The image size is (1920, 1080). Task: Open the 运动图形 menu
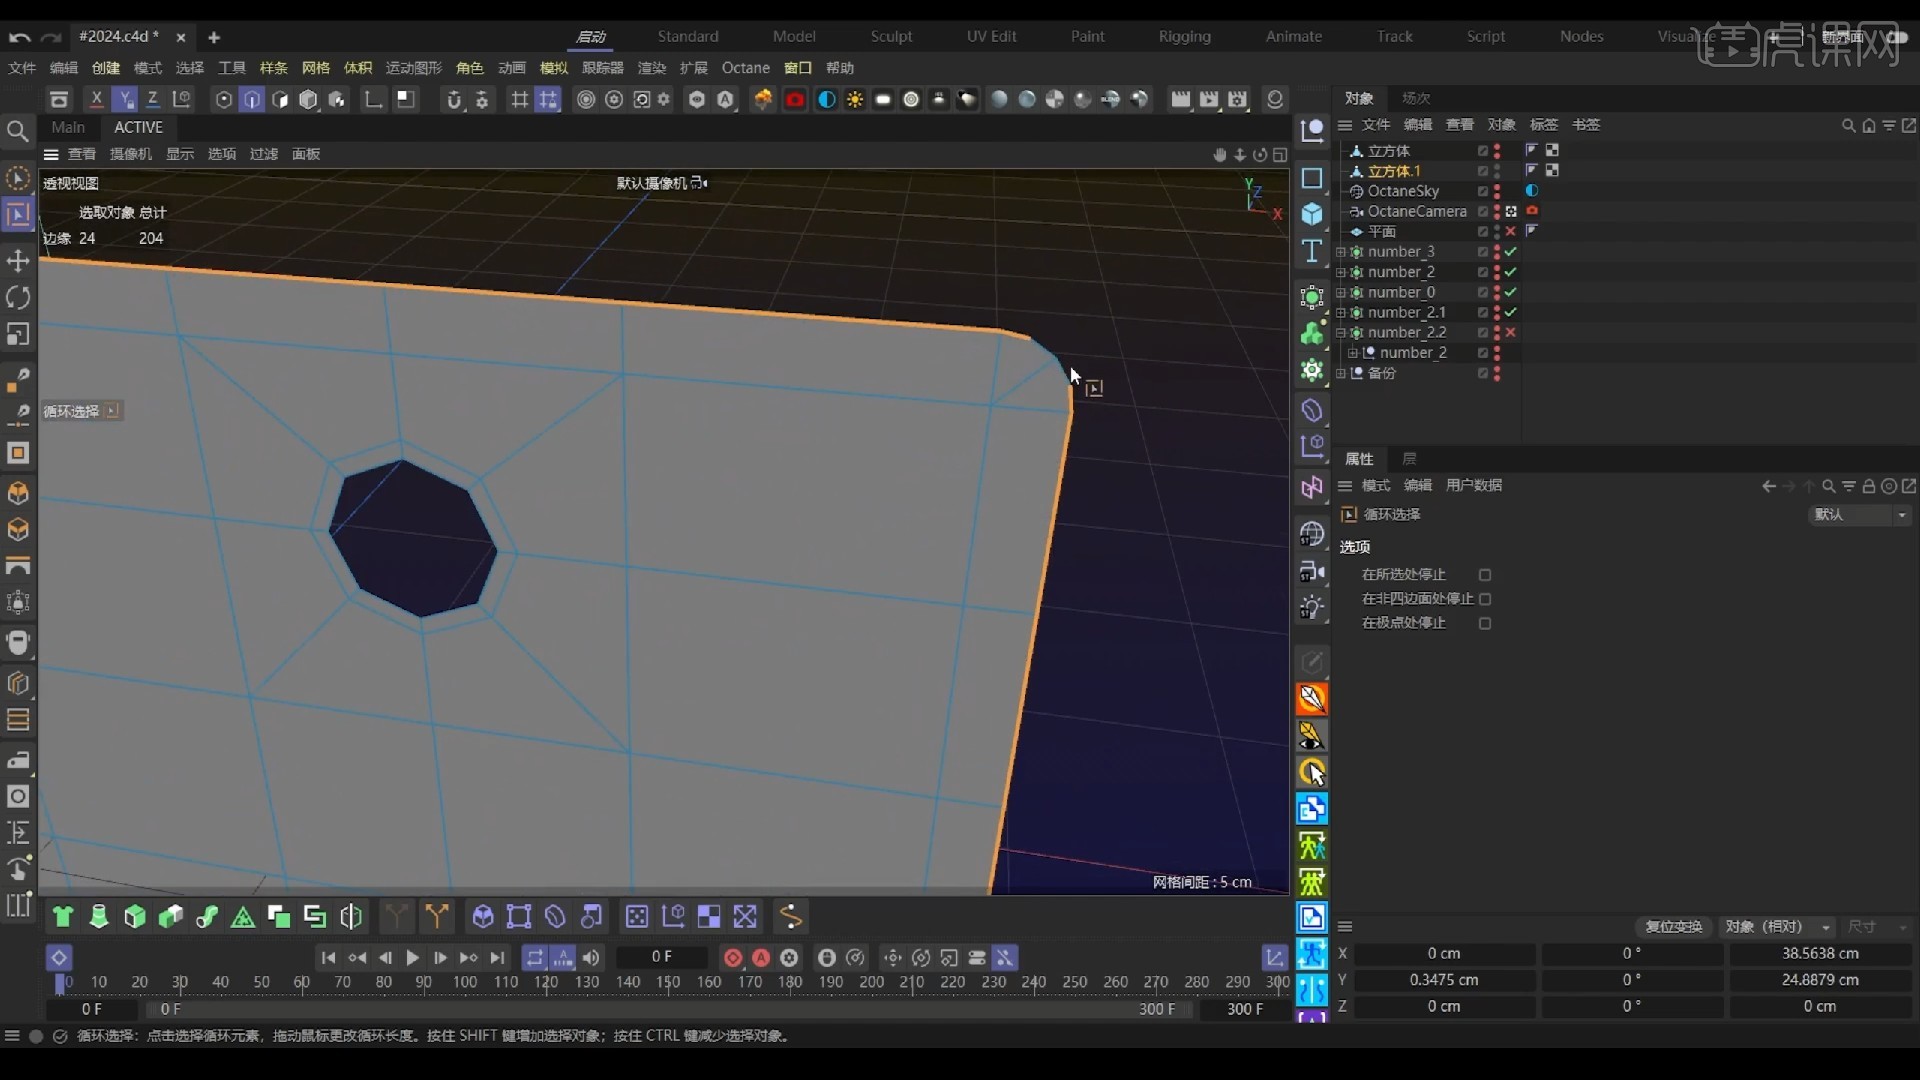pyautogui.click(x=413, y=68)
